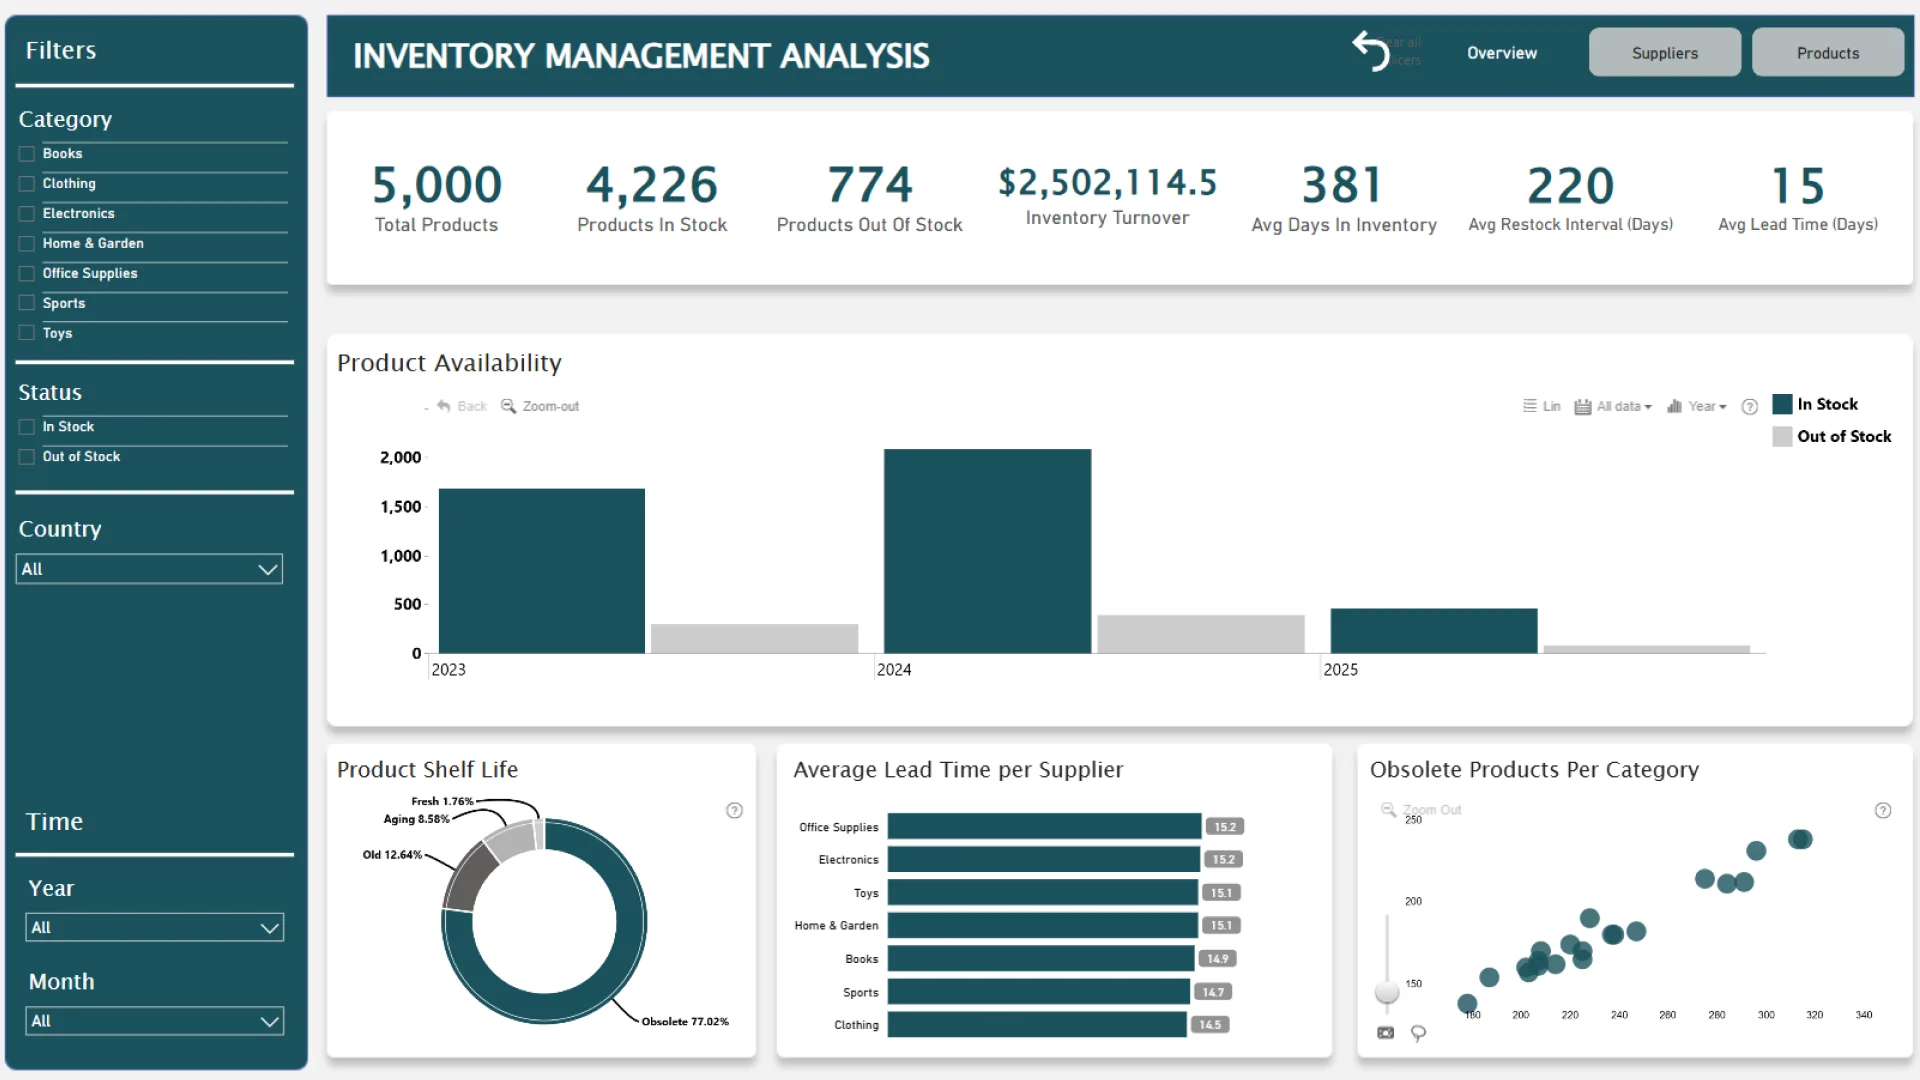
Task: Click help icon on Obsolete Products chart
Action: (x=1882, y=811)
